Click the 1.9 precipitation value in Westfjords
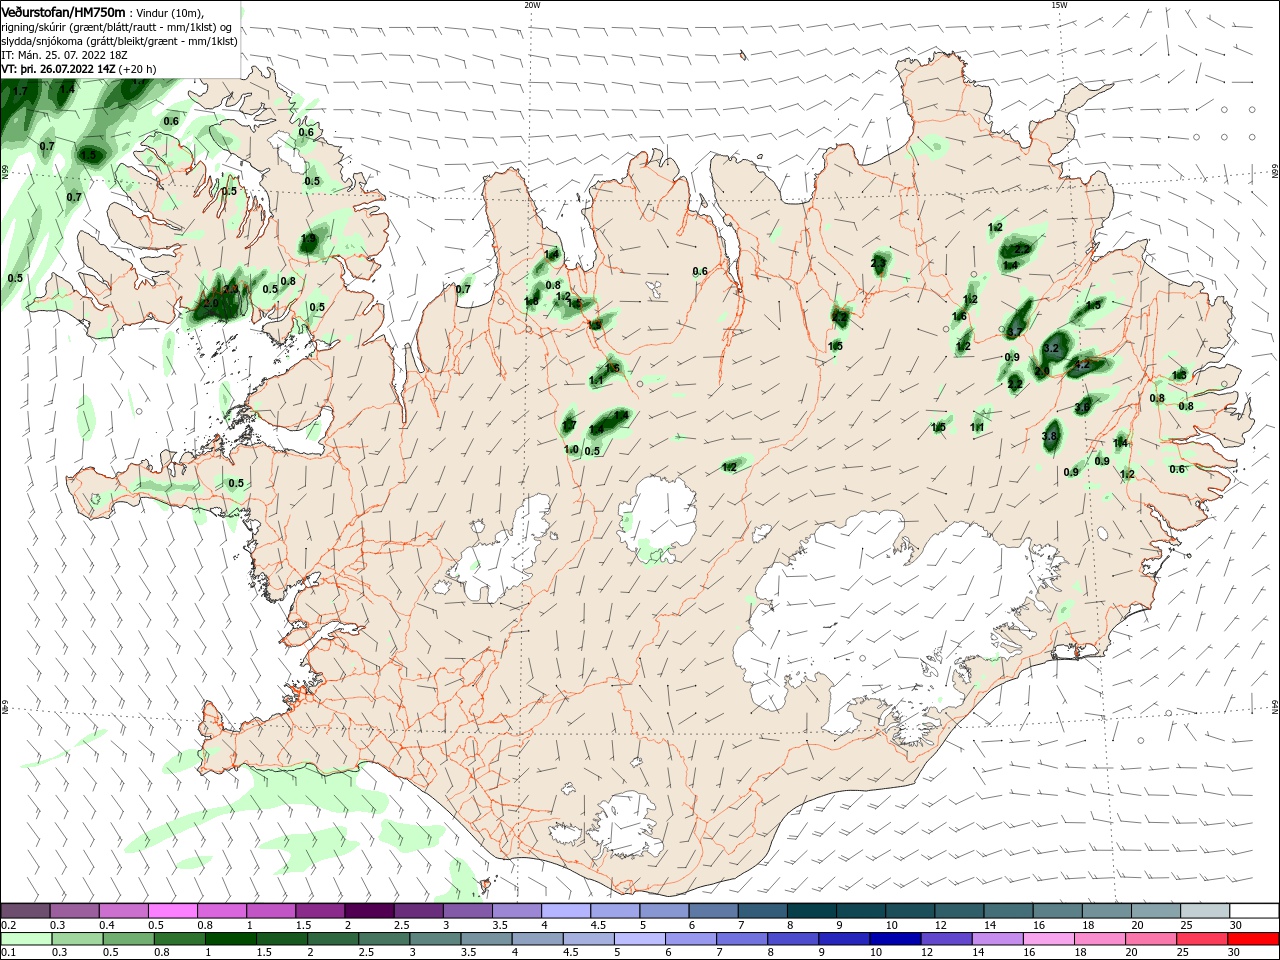The image size is (1280, 960). pos(308,239)
